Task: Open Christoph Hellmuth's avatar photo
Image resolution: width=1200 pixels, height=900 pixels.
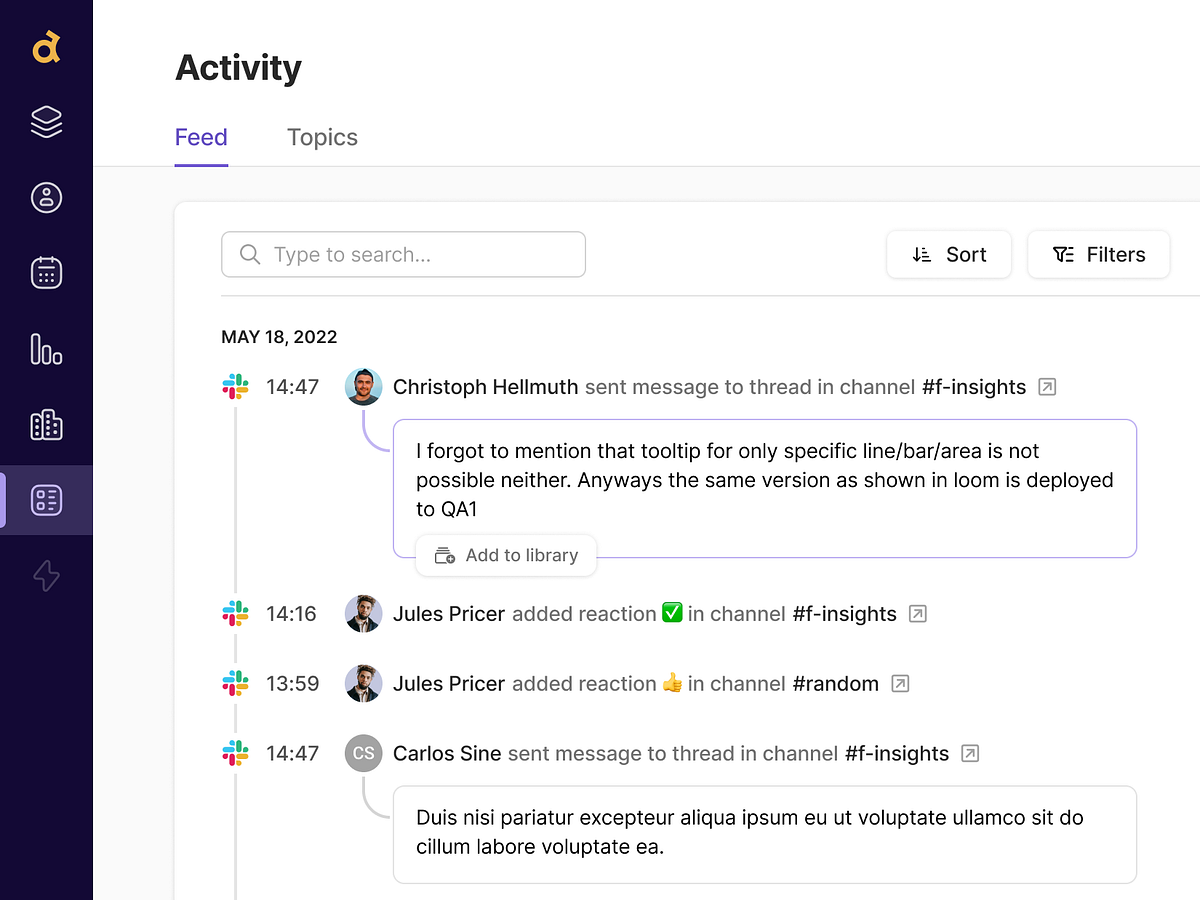Action: tap(364, 386)
